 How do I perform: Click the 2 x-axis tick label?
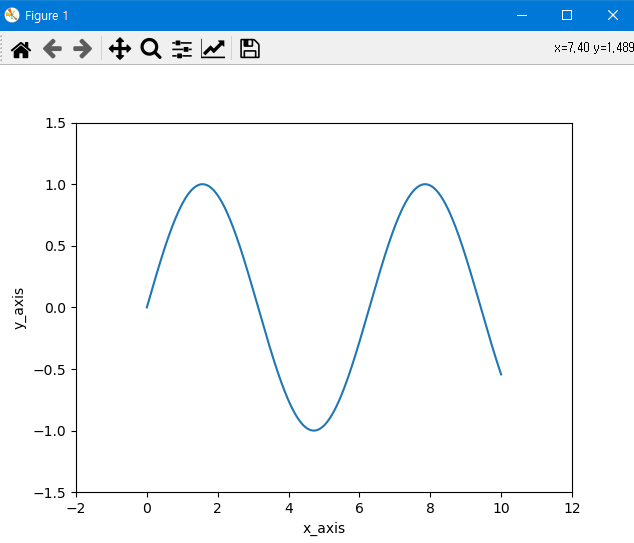point(218,508)
